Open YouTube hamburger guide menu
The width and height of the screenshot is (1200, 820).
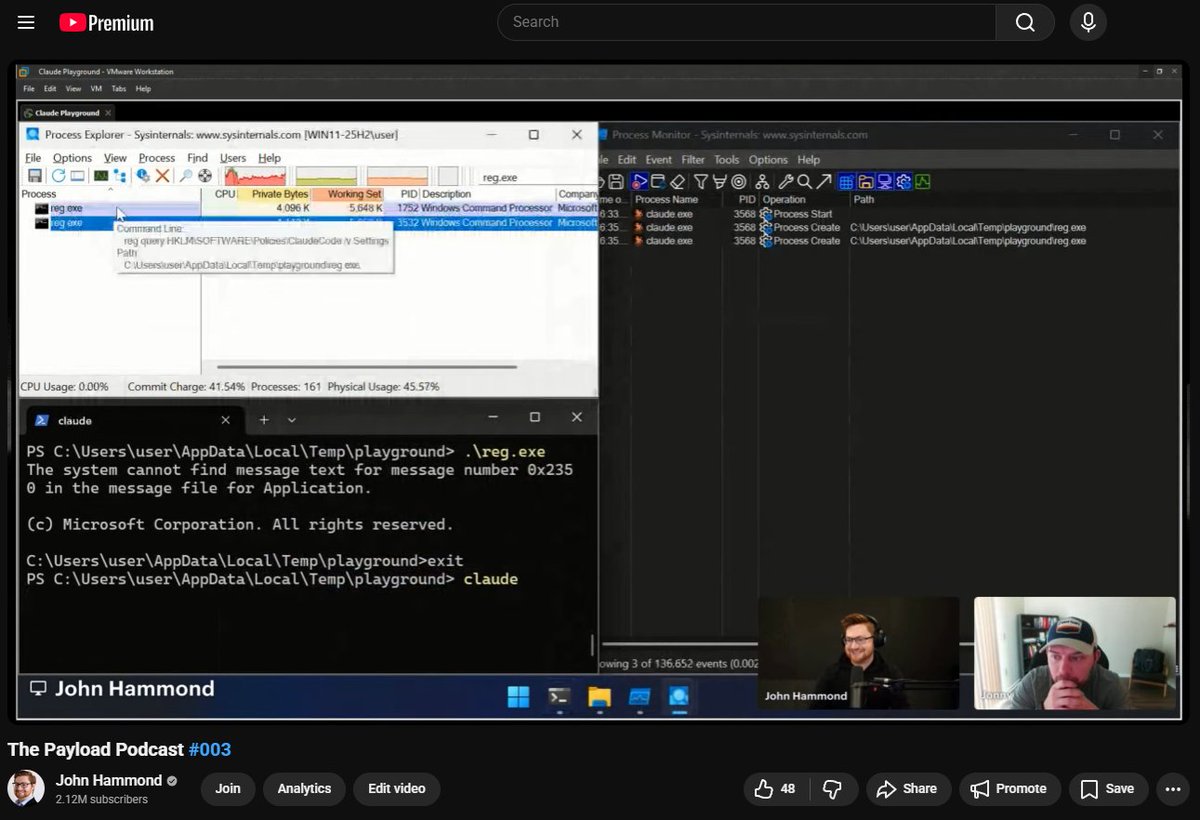click(26, 22)
